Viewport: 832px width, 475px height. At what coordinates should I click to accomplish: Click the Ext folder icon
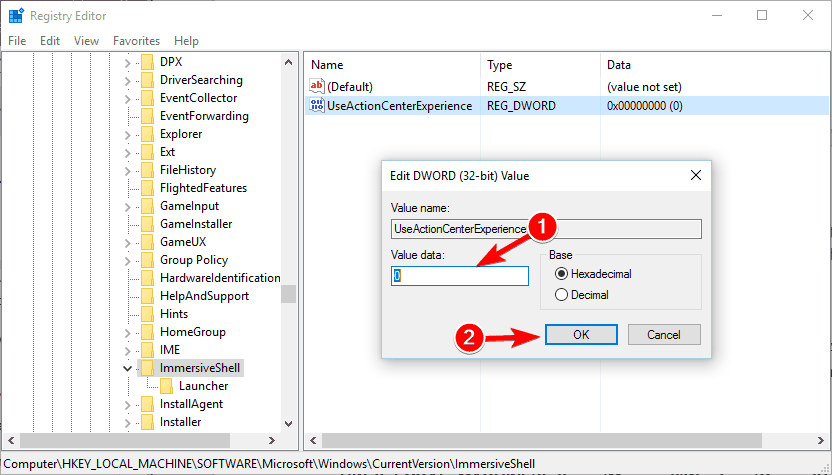coord(148,152)
